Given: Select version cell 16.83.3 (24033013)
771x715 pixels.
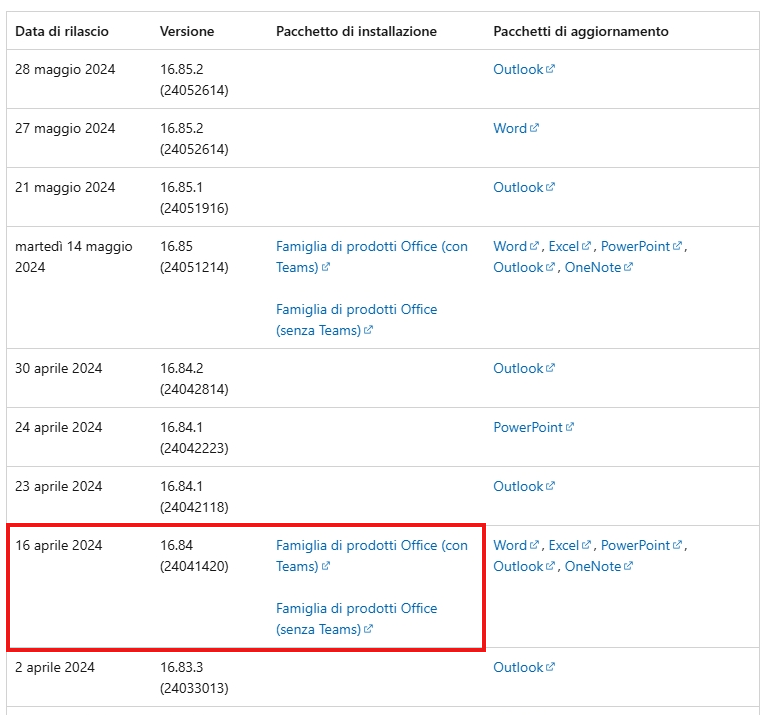Looking at the screenshot, I should (x=194, y=678).
